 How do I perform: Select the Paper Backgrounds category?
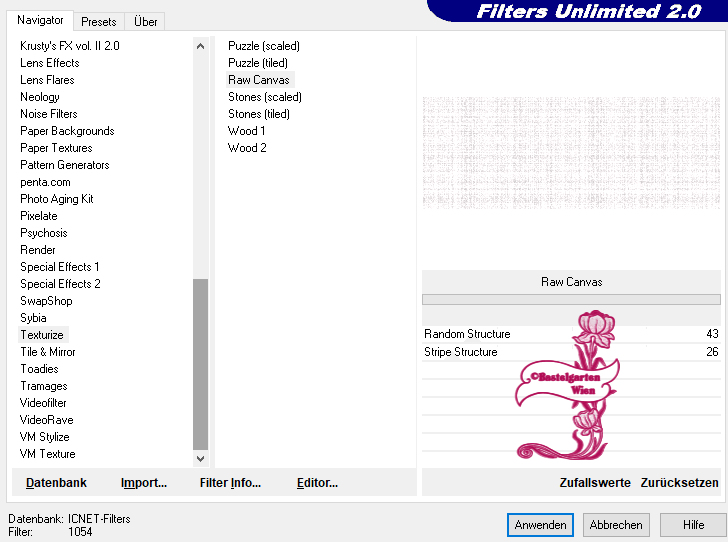67,131
